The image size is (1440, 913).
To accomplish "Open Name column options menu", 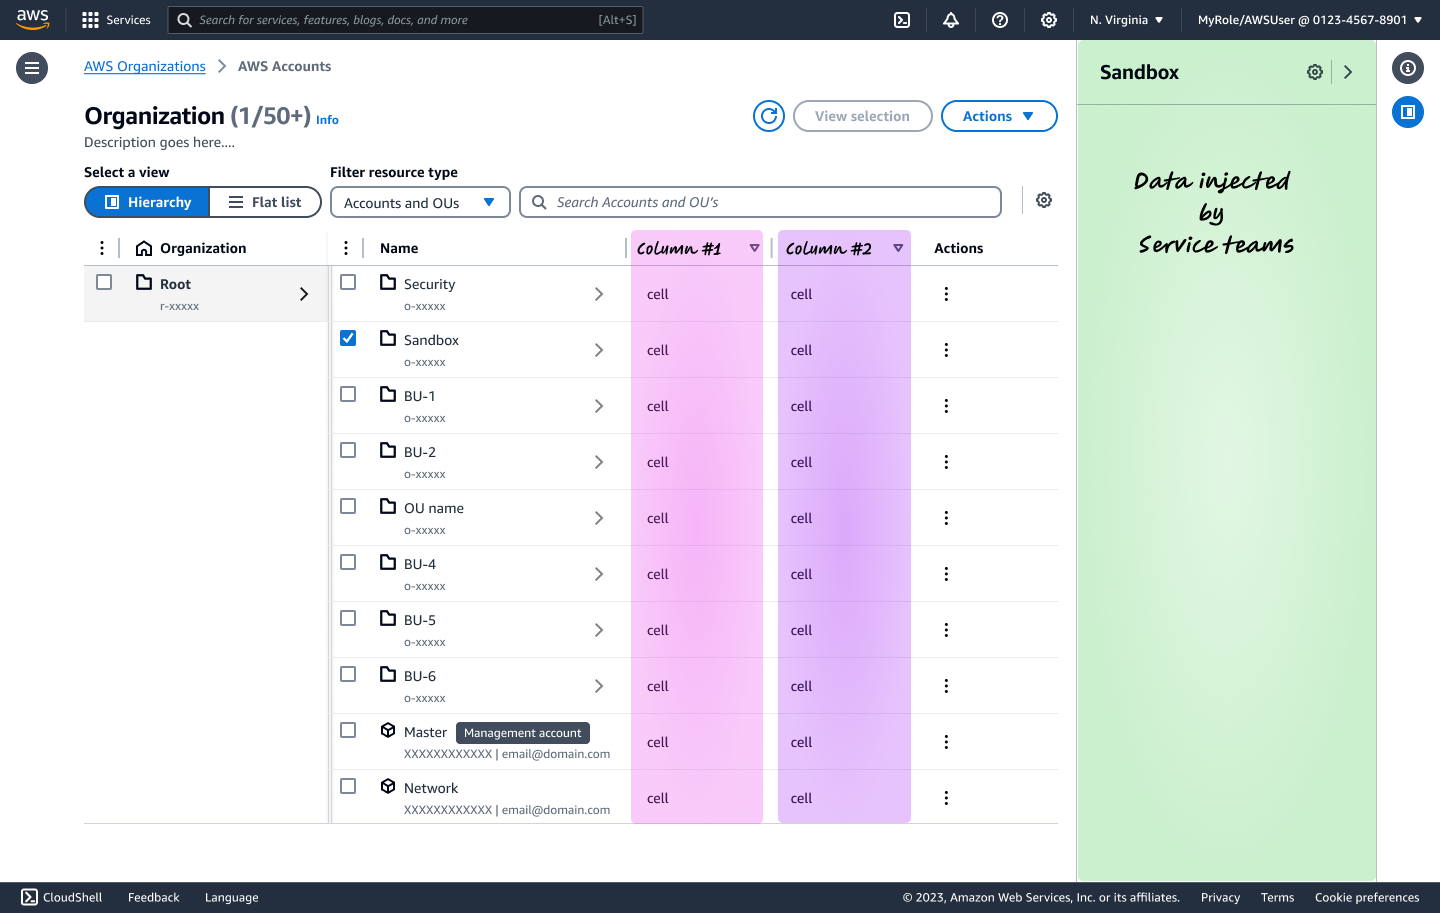I will [346, 248].
